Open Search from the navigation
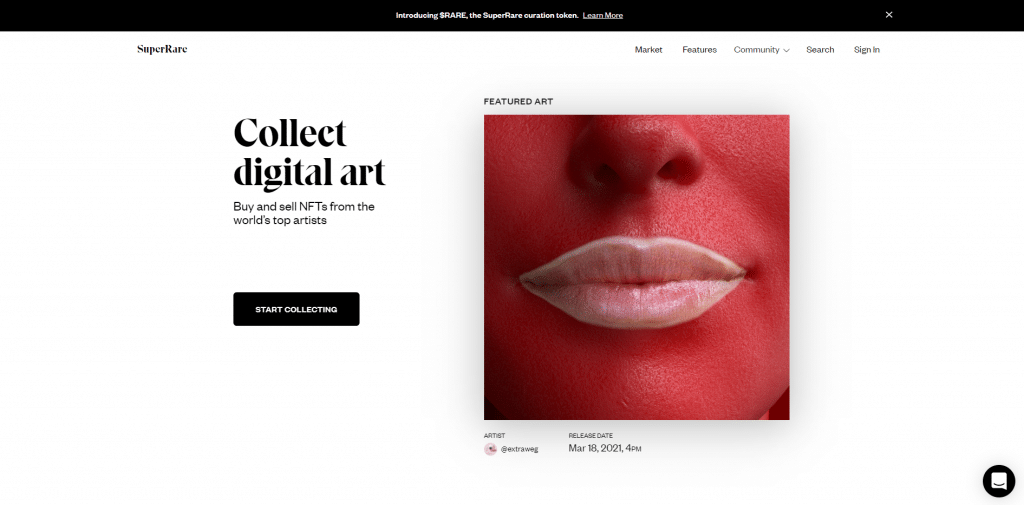This screenshot has width=1024, height=505. pyautogui.click(x=820, y=50)
